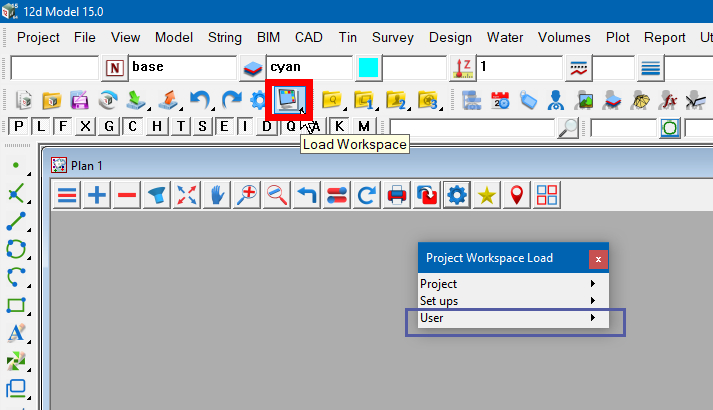Click the Load Workspace toolbar icon
This screenshot has width=713, height=410.
(289, 100)
